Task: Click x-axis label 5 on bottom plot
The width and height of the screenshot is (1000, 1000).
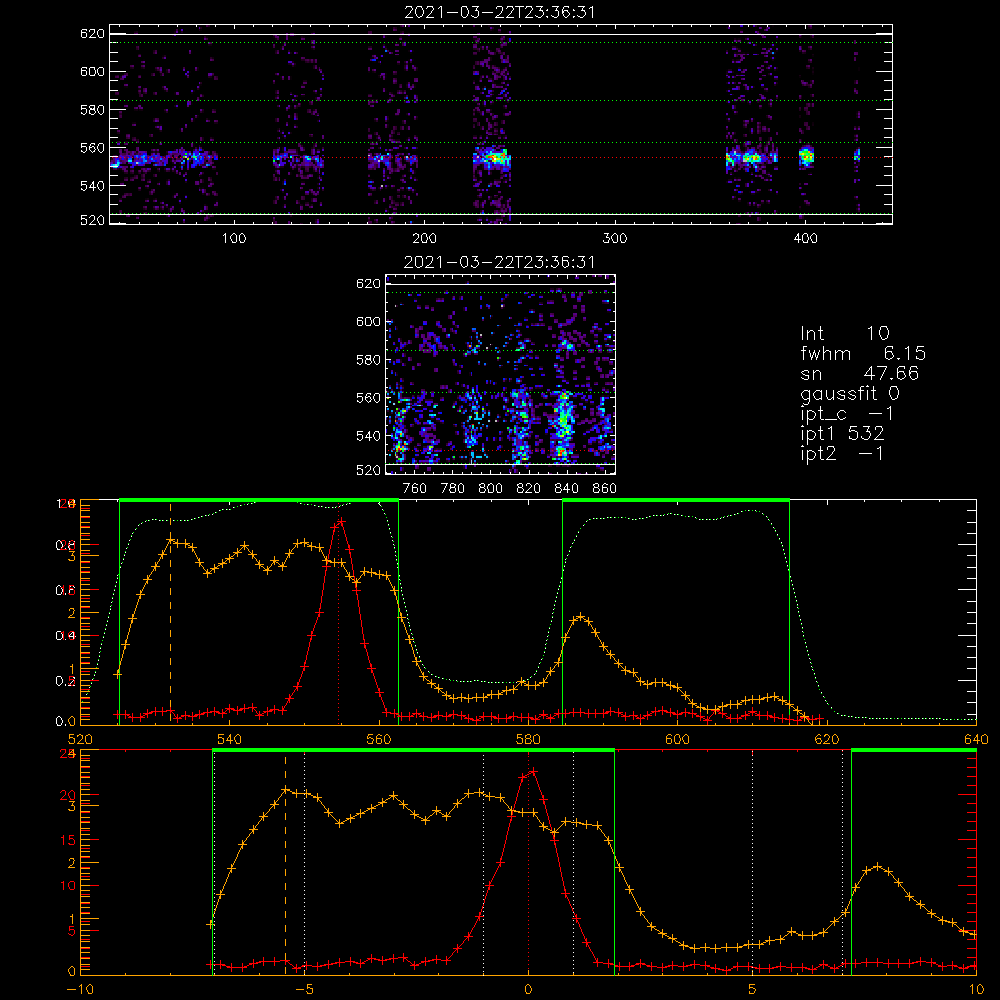Action: pyautogui.click(x=753, y=990)
